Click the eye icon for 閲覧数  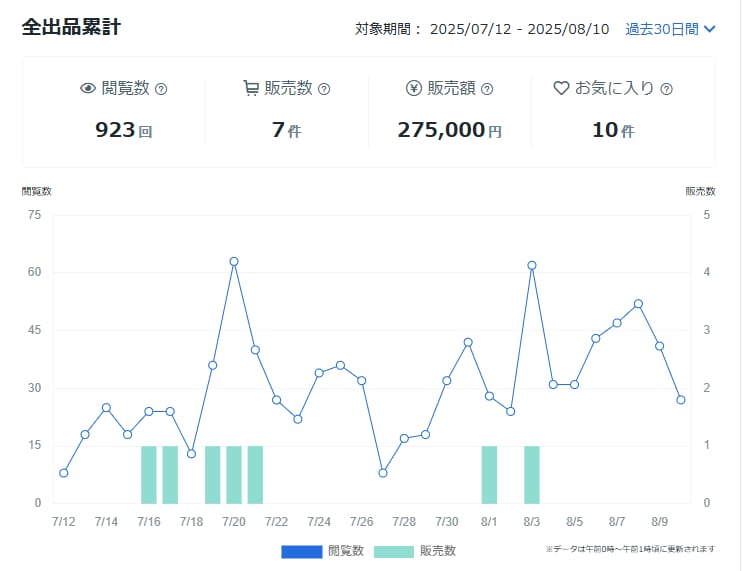click(88, 88)
